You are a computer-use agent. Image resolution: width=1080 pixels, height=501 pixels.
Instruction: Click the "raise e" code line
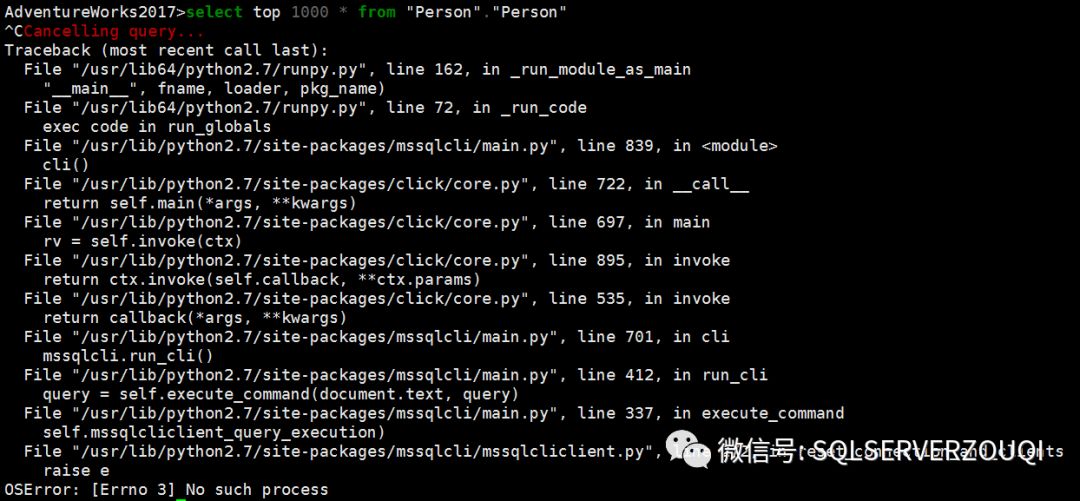(76, 471)
